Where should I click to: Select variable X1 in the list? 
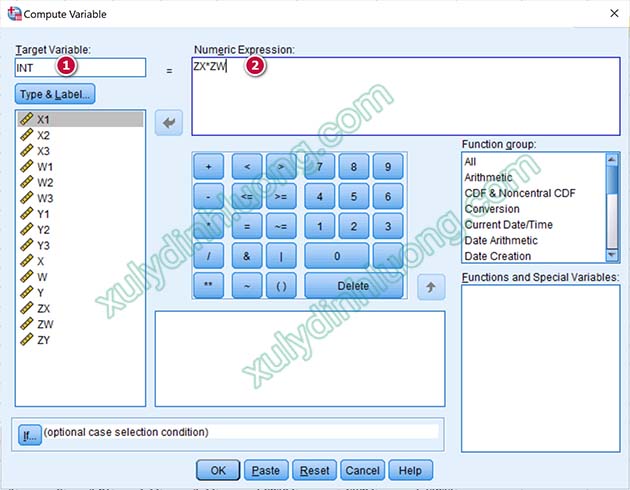[x=80, y=119]
